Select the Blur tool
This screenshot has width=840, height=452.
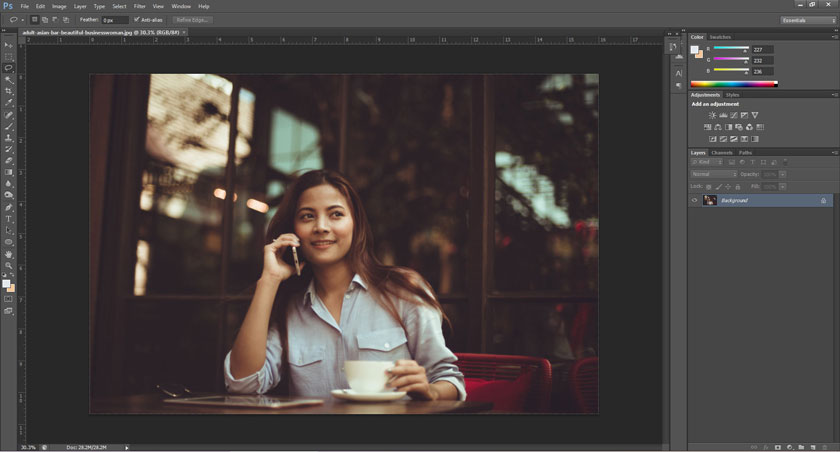pos(9,184)
